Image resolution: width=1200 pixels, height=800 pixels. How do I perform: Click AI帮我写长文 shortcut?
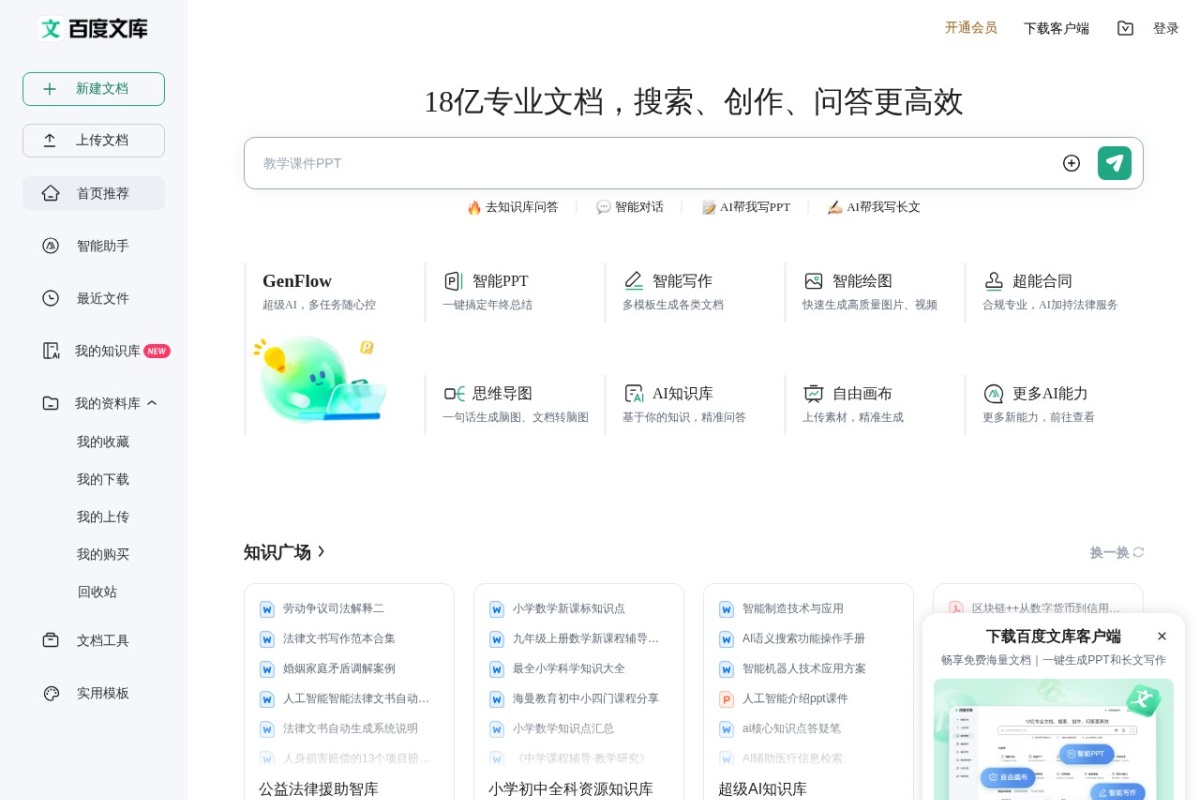pos(874,207)
